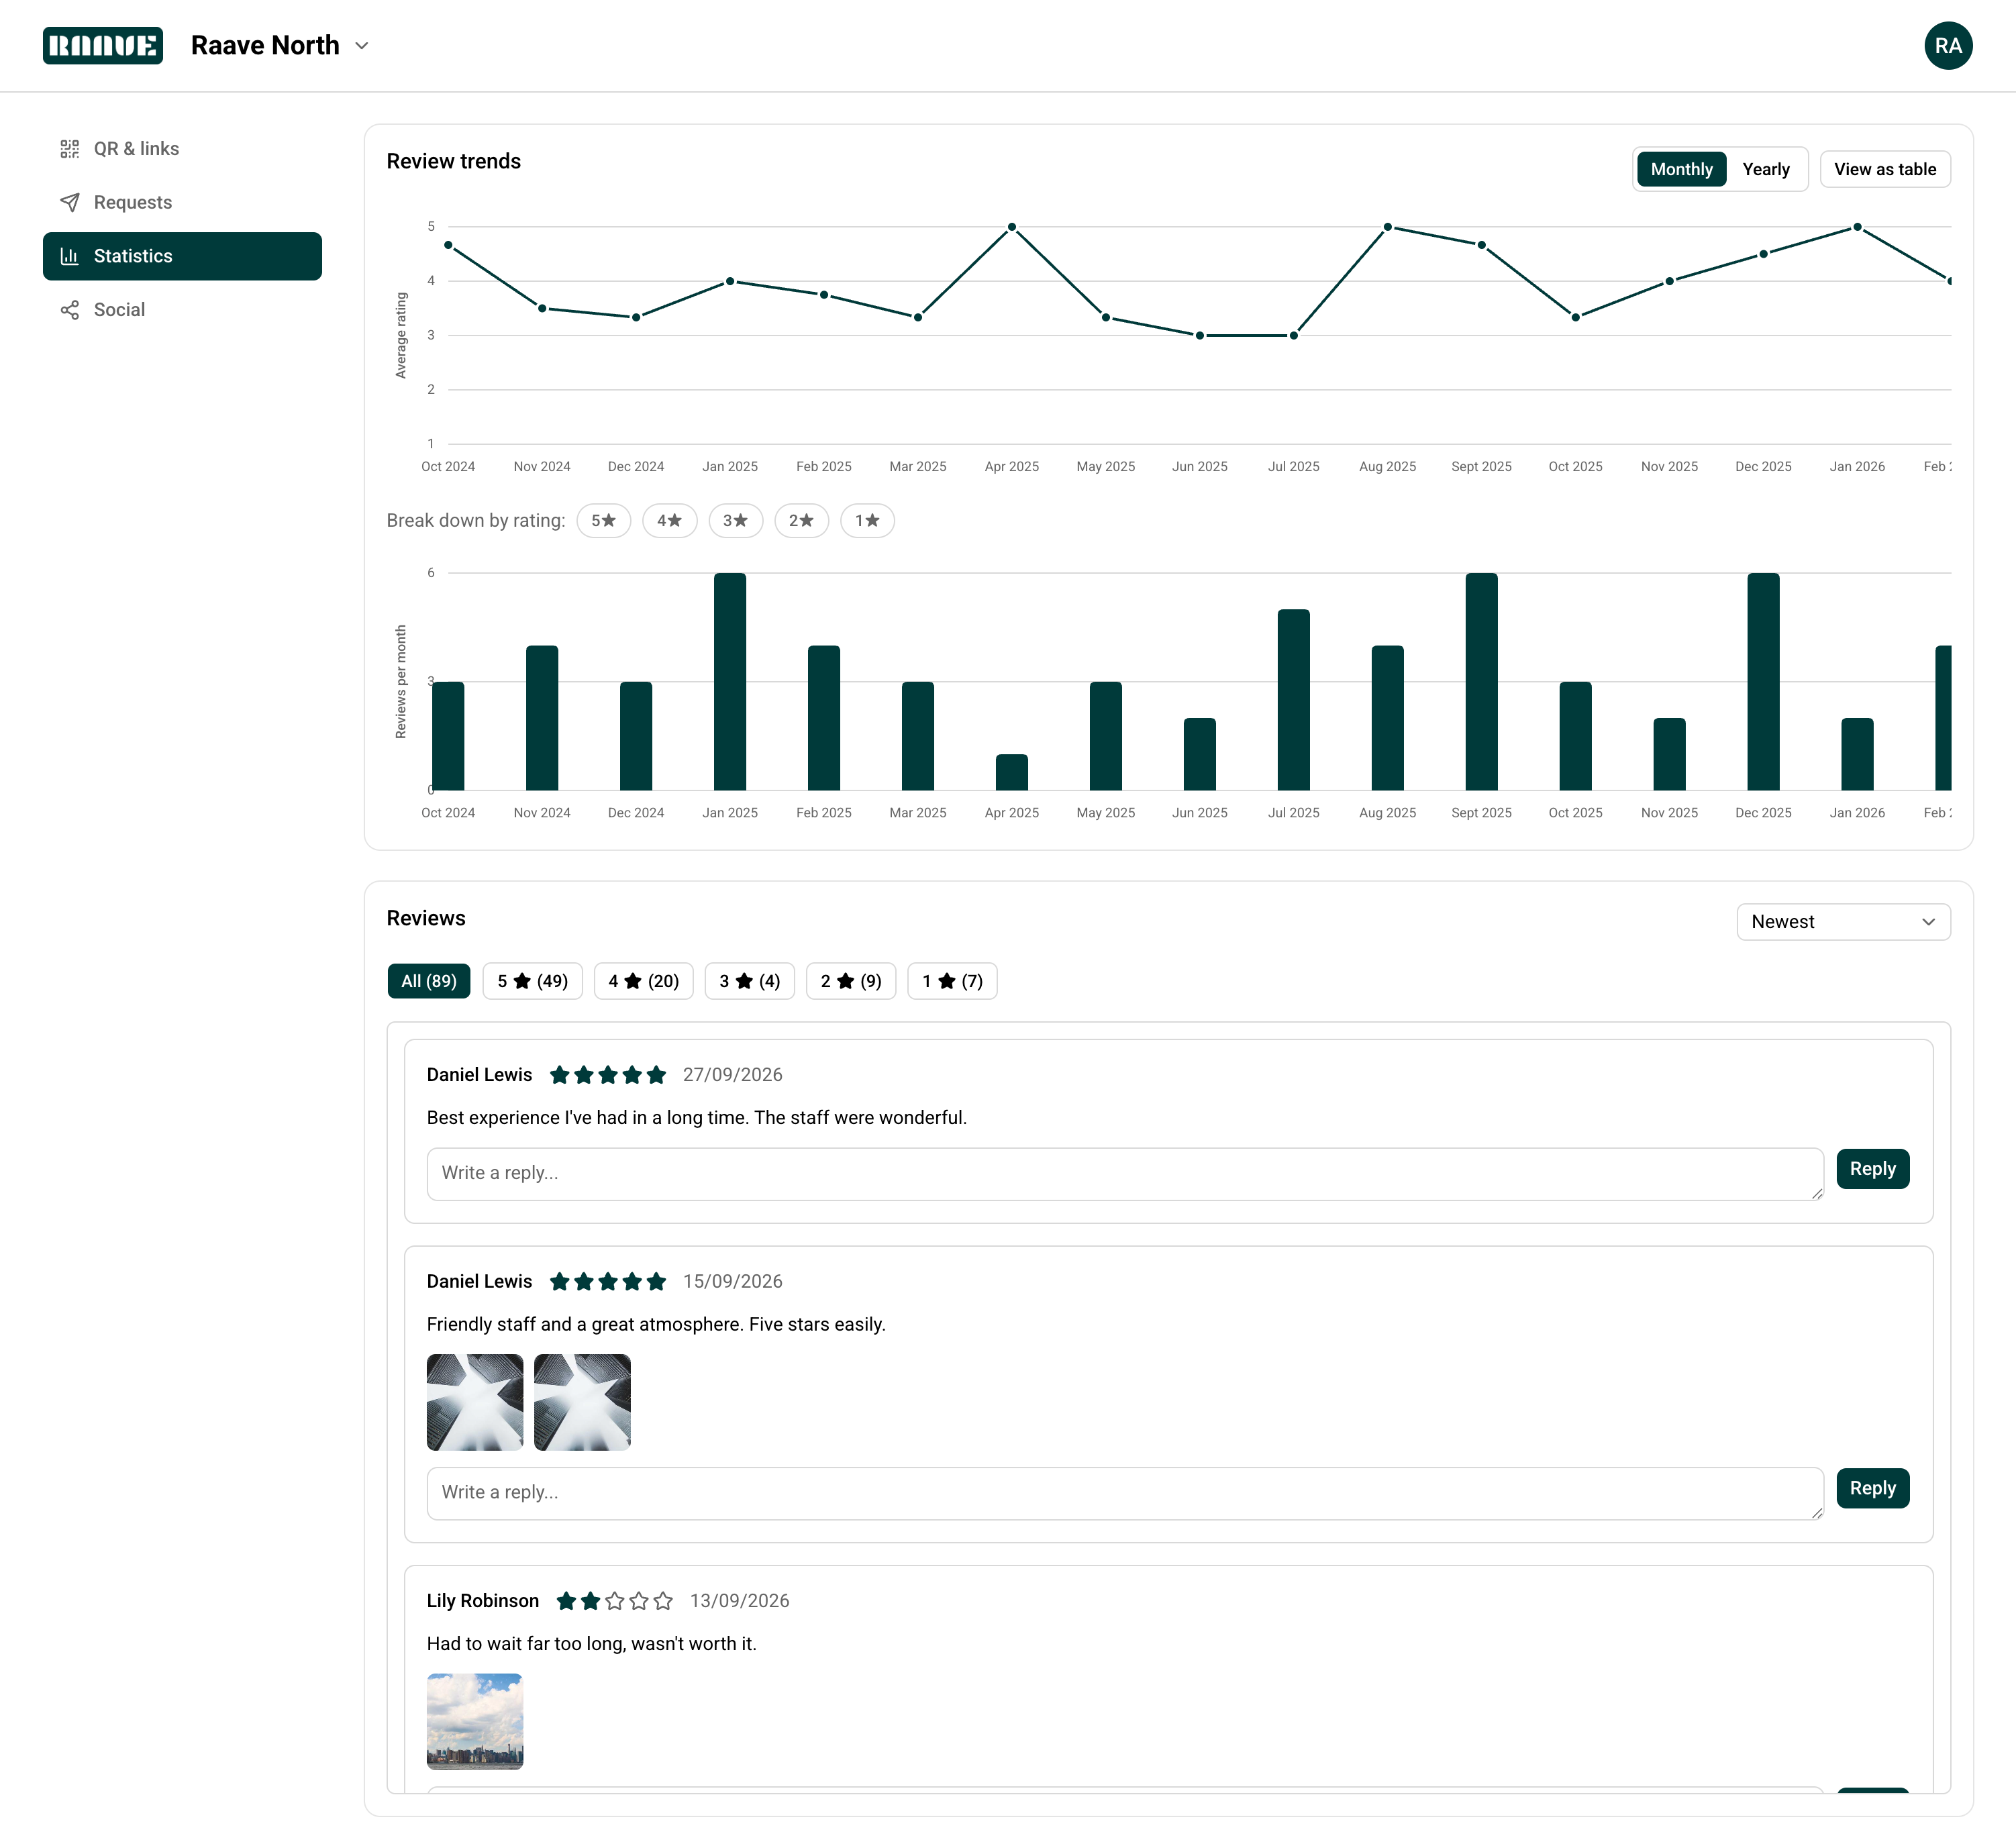Click the Jan 2025 reviews bar
The width and height of the screenshot is (2016, 1848).
730,682
